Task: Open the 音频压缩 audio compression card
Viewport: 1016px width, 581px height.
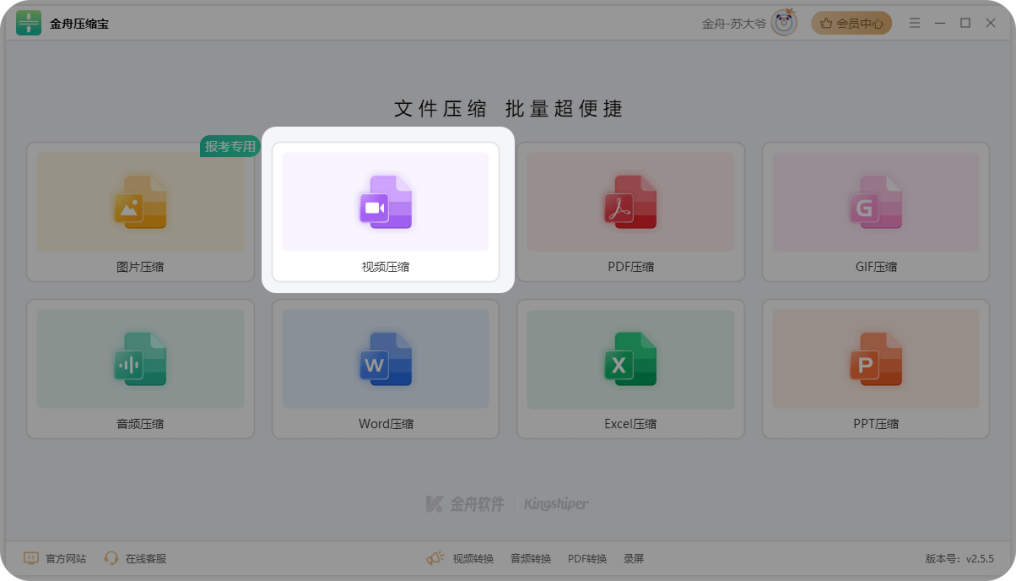Action: tap(140, 369)
